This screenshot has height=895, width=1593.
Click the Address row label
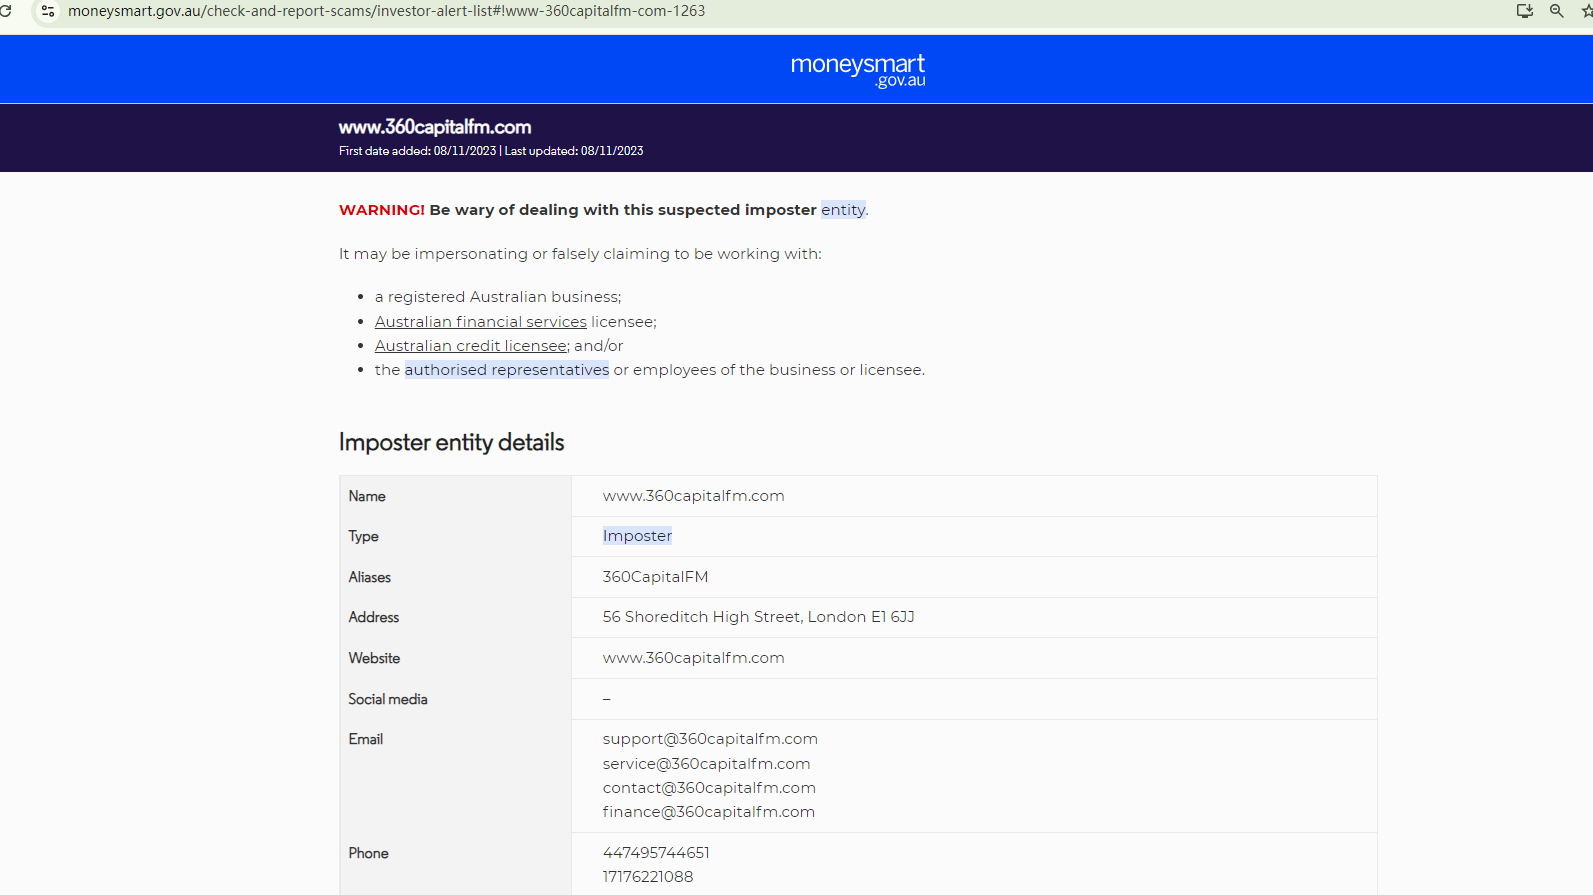click(x=374, y=617)
